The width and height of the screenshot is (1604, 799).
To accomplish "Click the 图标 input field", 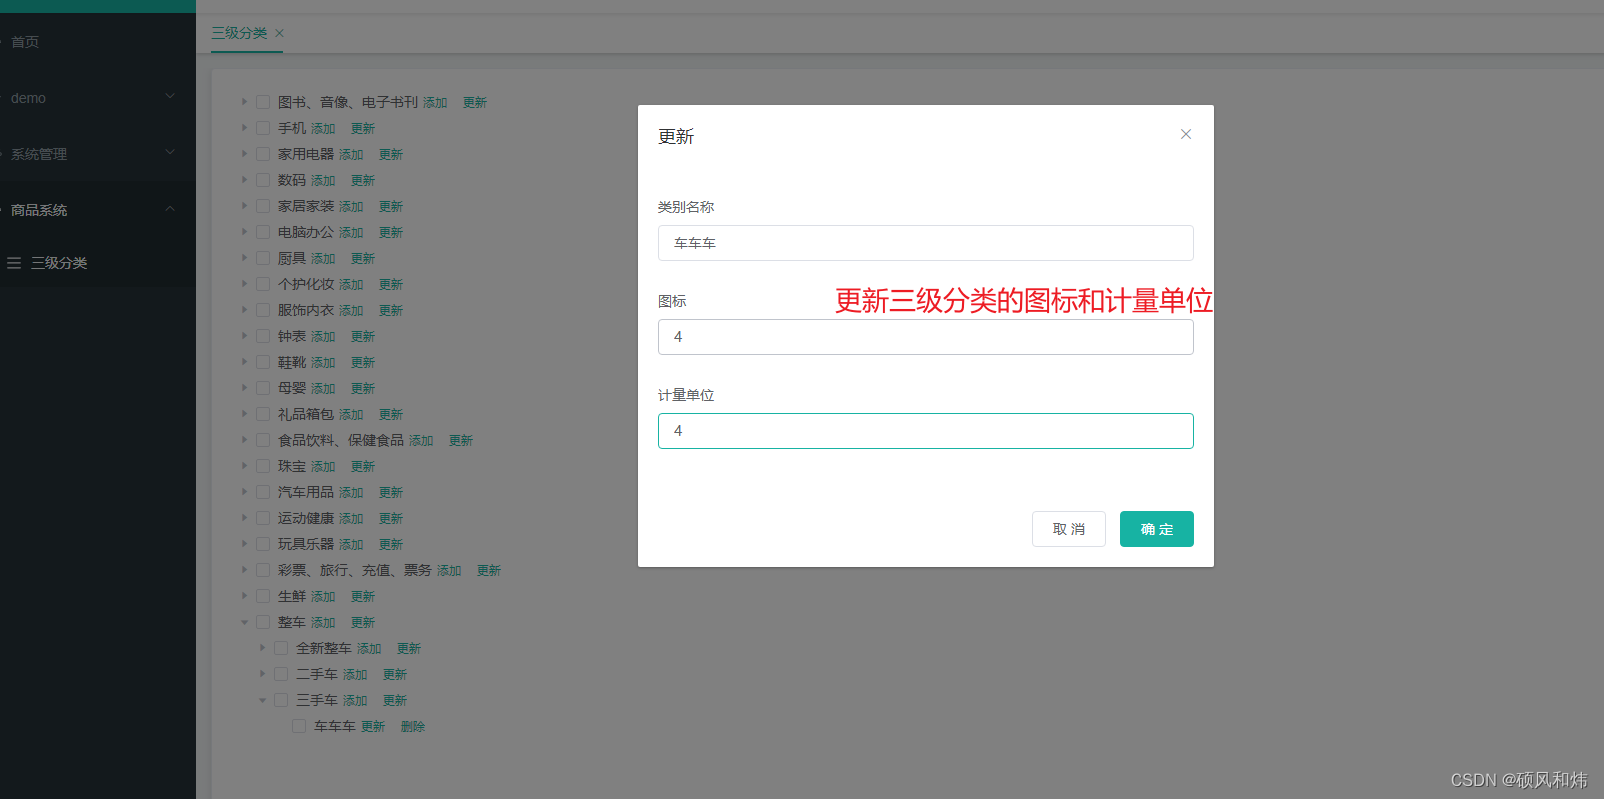I will [x=926, y=337].
